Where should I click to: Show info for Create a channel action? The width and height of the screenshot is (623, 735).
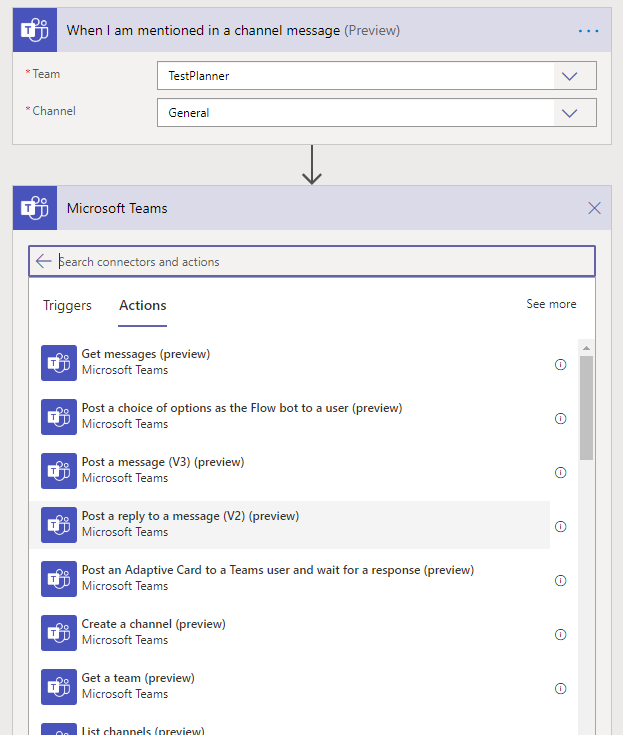(x=561, y=634)
